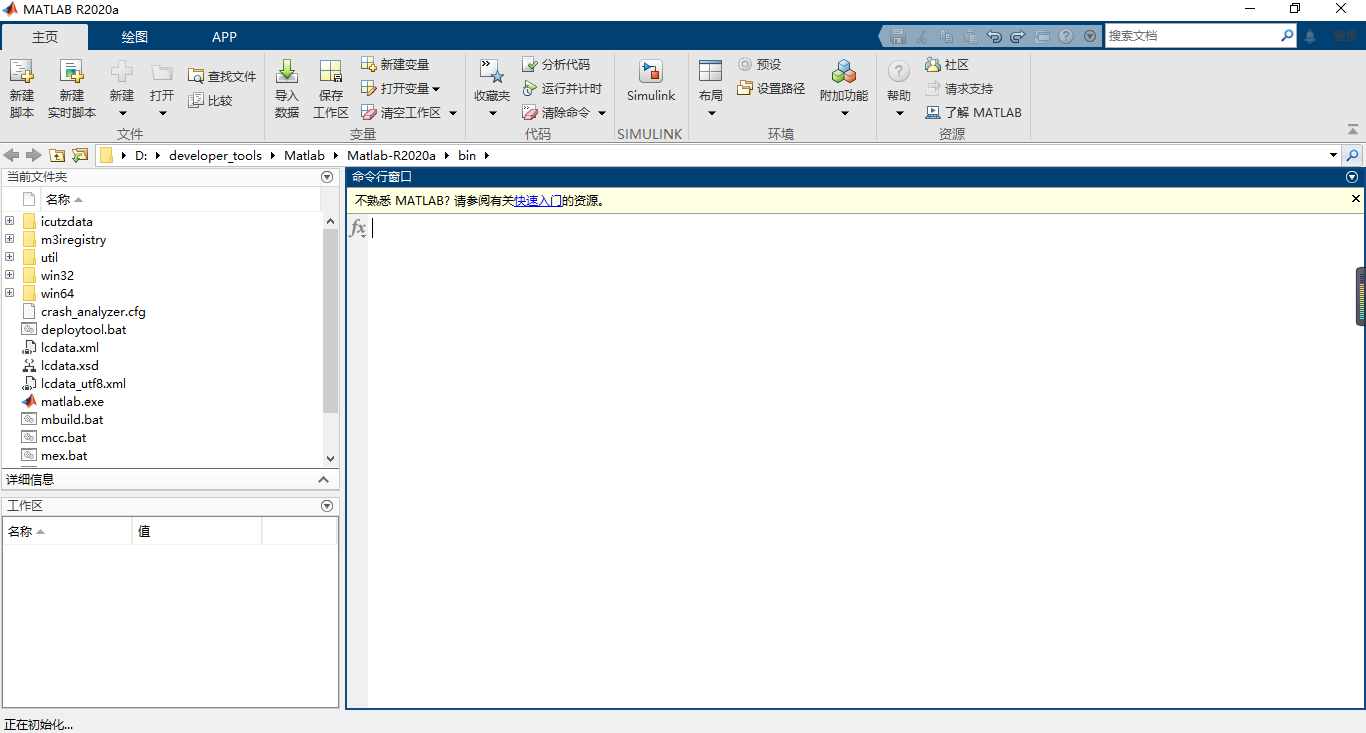Click the 快速入门 link

(x=538, y=200)
